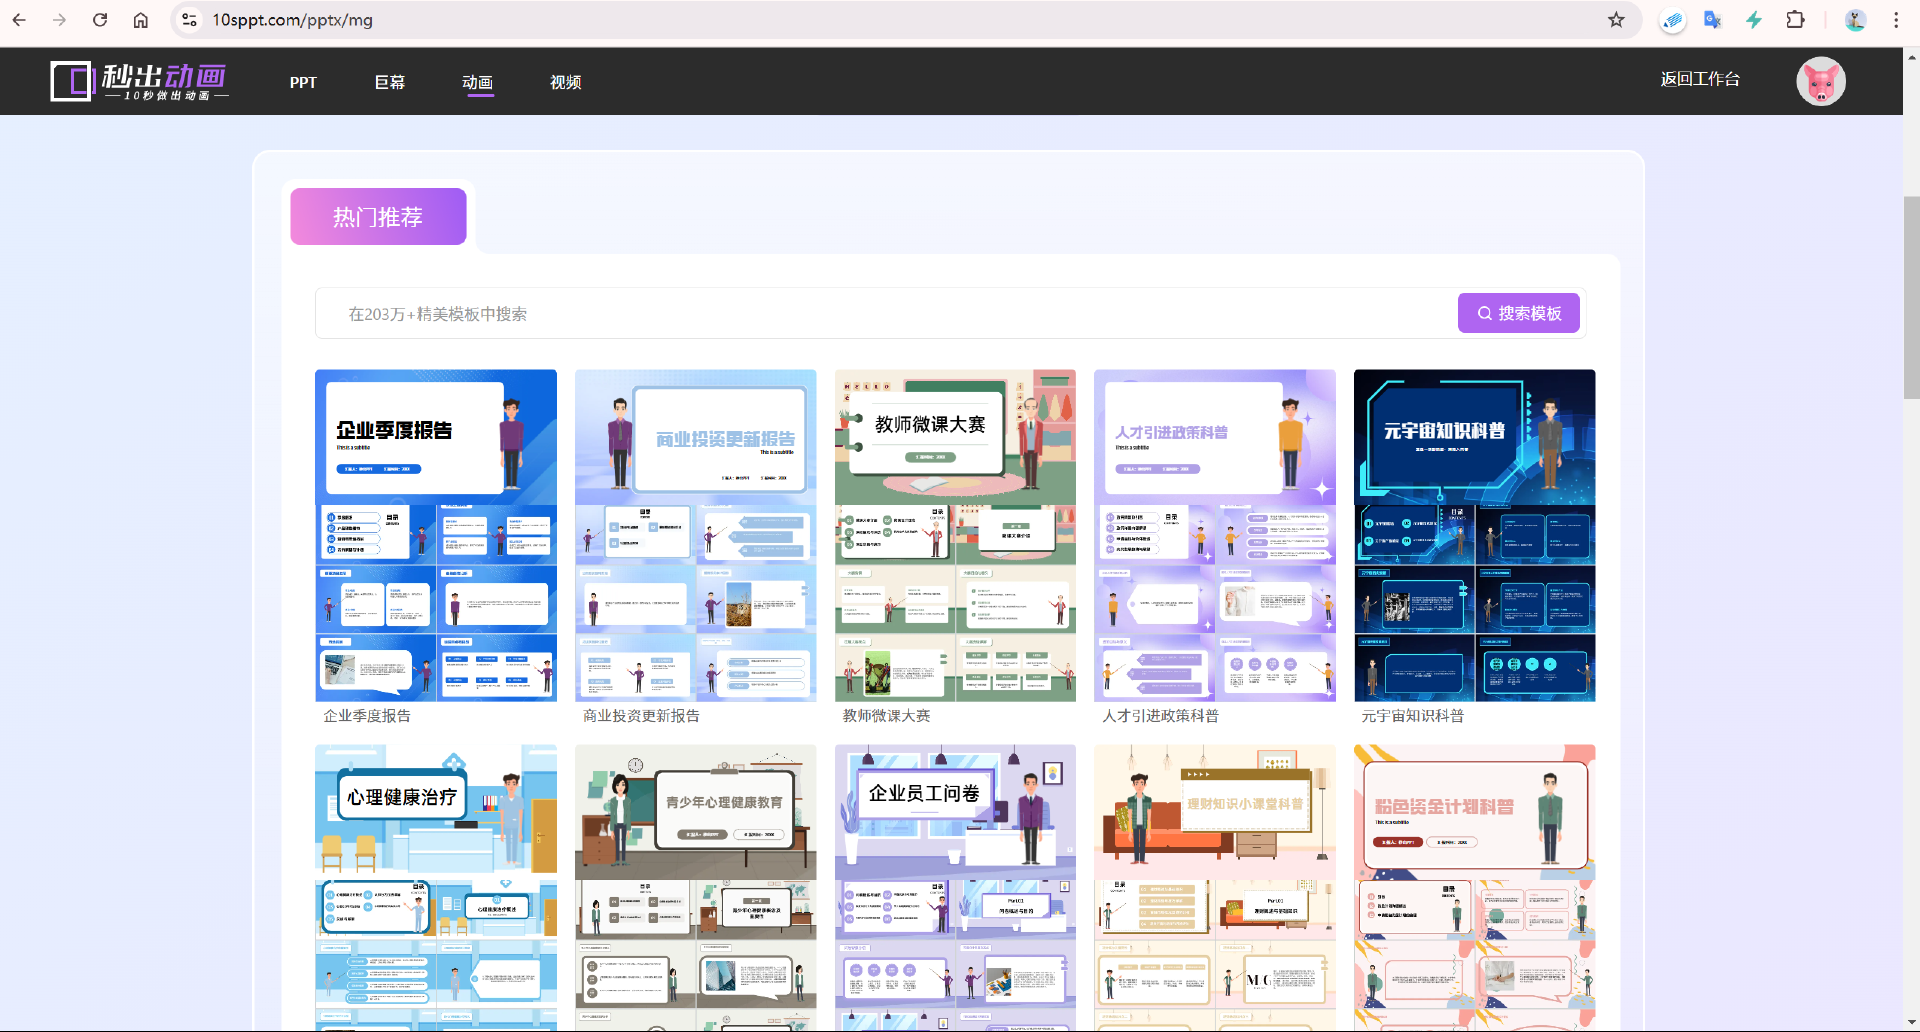
Task: Click the 搜索模板 button
Action: click(x=1518, y=313)
